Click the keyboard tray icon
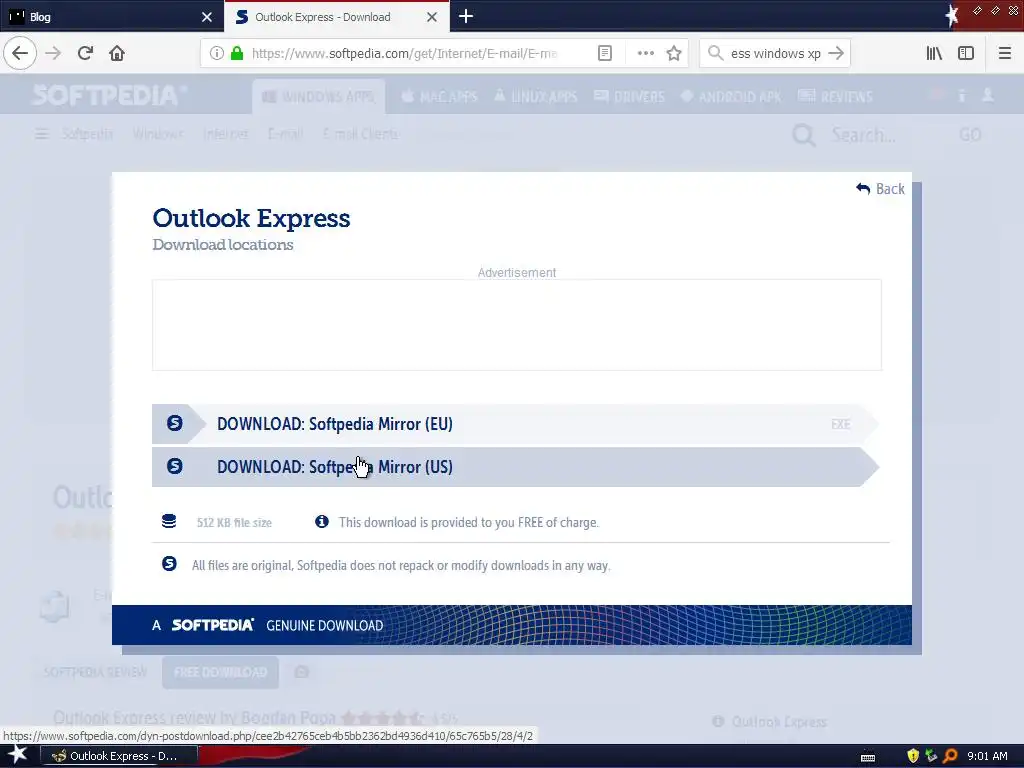Image resolution: width=1024 pixels, height=768 pixels. (x=868, y=758)
